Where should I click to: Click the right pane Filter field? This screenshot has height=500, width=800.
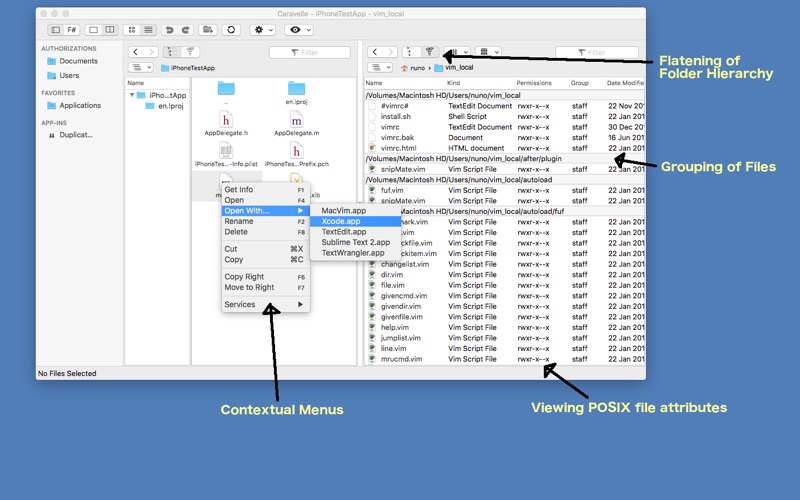click(596, 52)
